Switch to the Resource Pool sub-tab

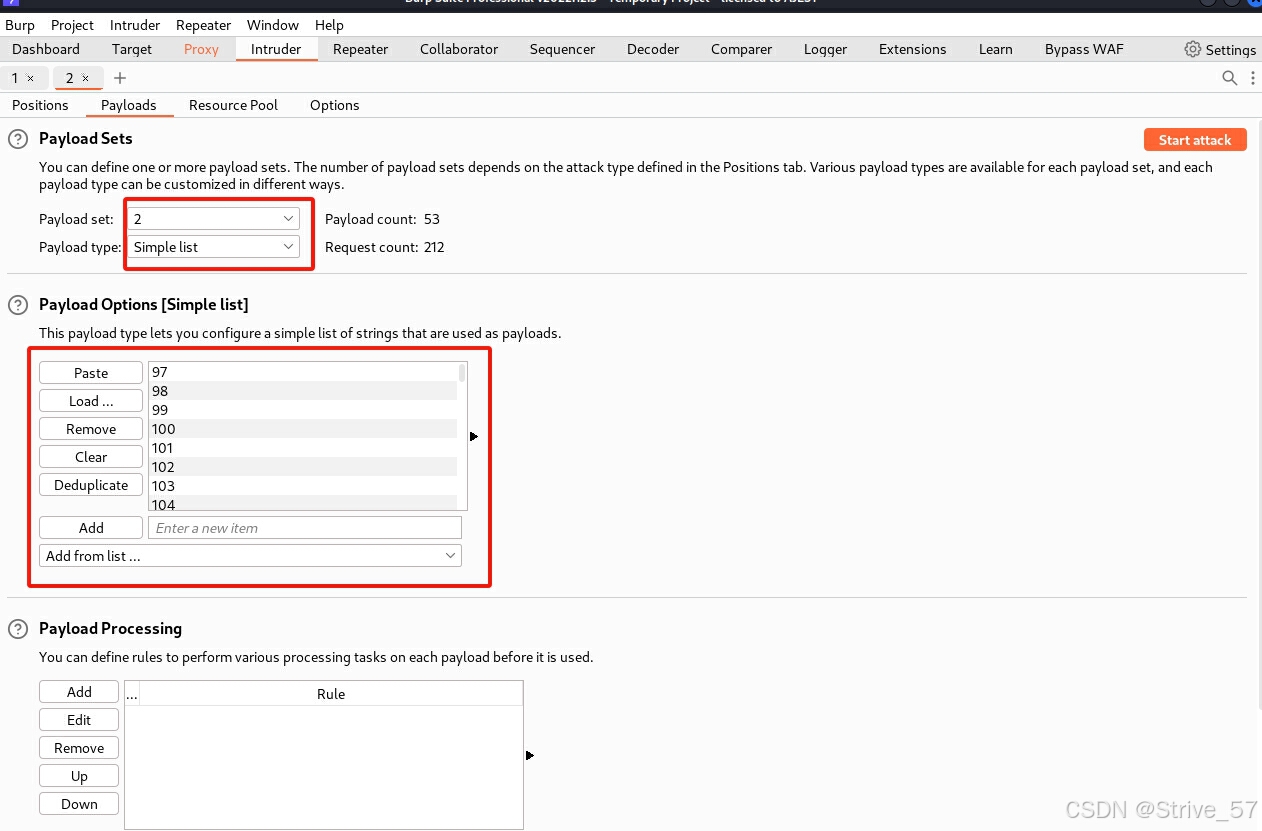click(x=234, y=105)
